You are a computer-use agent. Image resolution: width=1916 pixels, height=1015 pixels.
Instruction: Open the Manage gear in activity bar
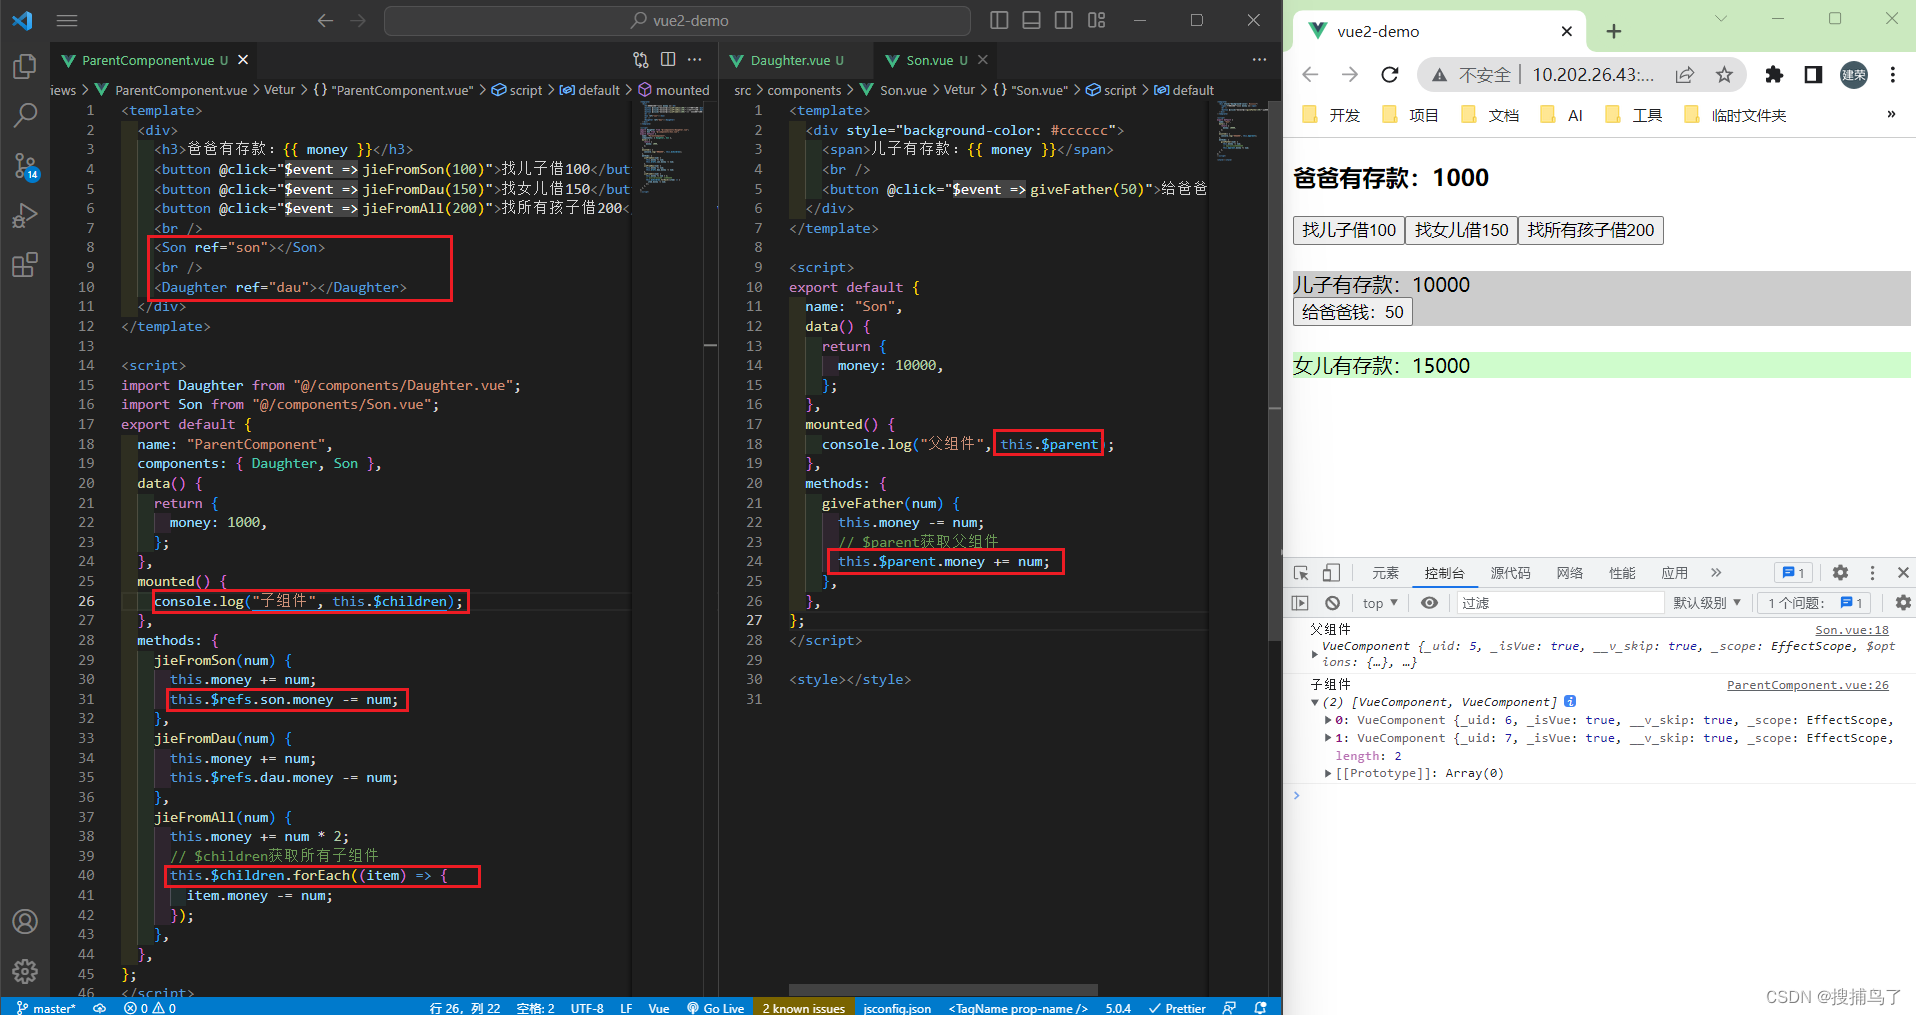coord(25,971)
